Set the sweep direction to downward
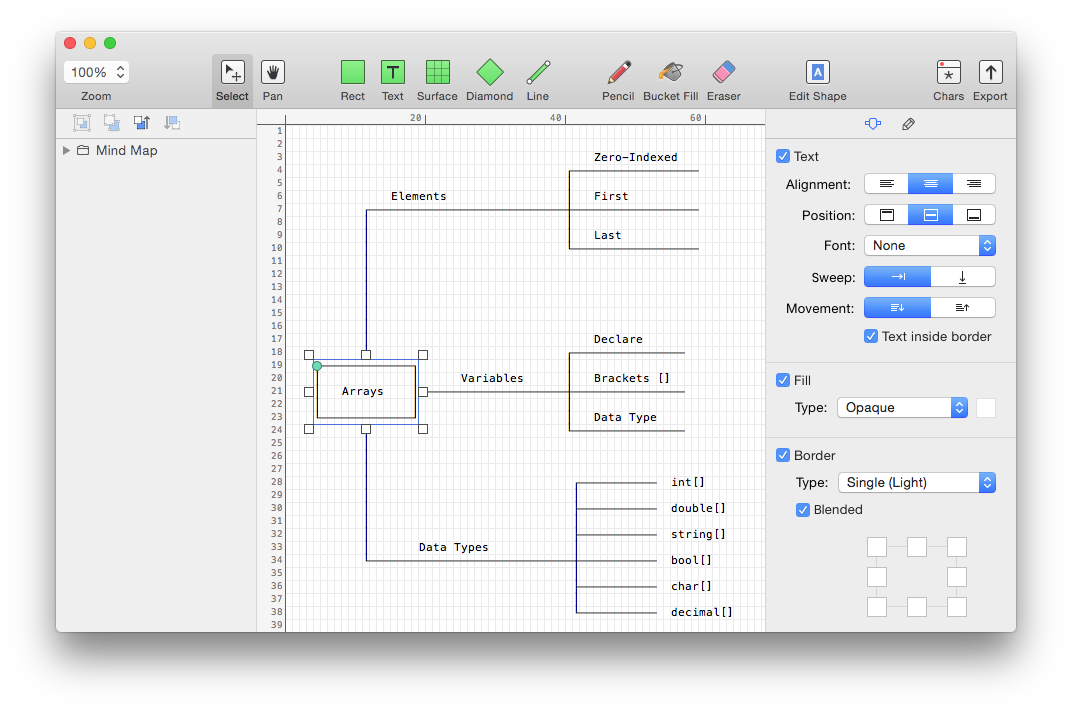1072x712 pixels. (962, 278)
